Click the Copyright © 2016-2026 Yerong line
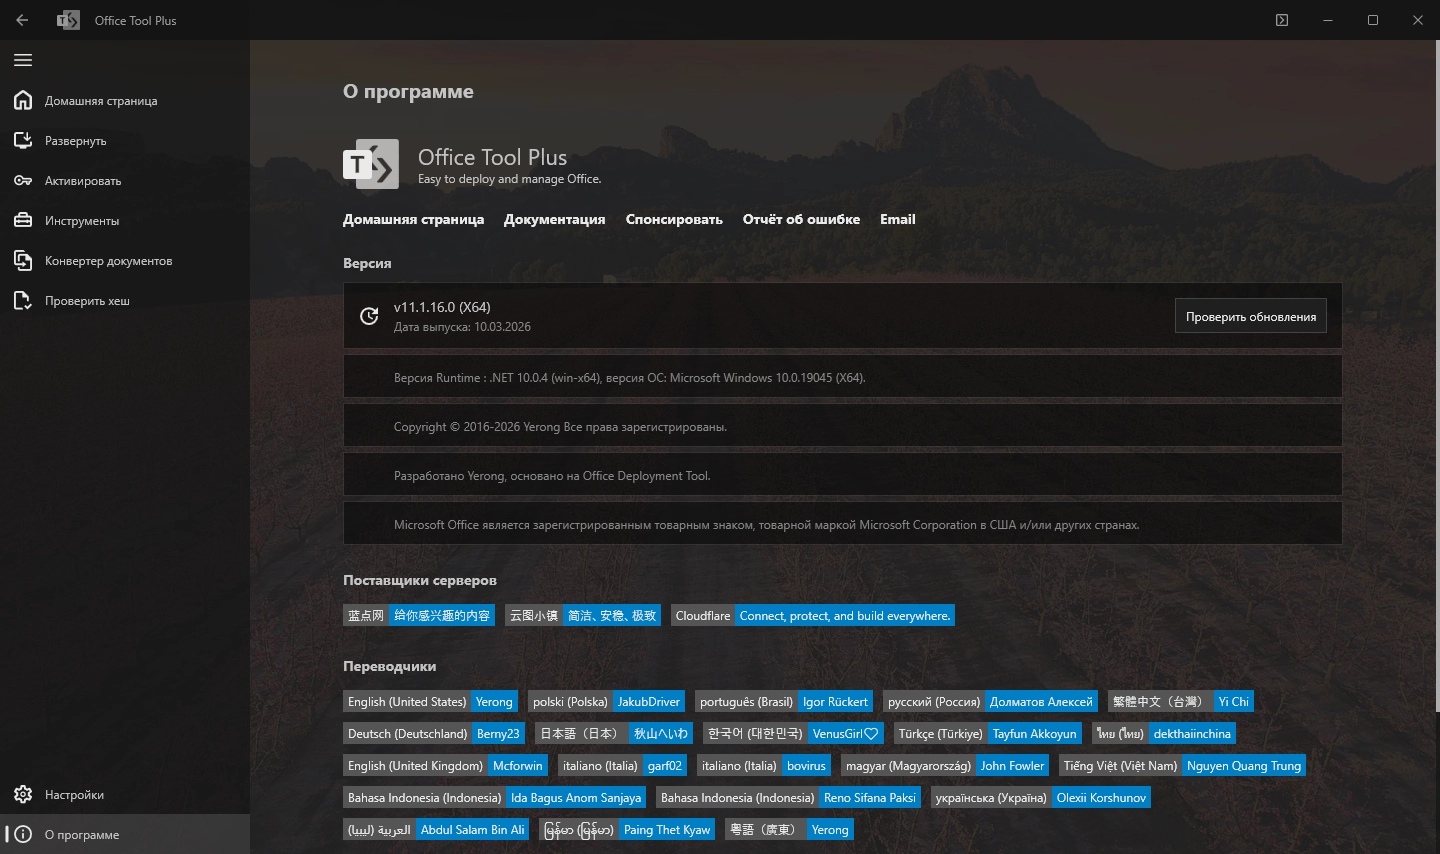1440x854 pixels. point(560,427)
